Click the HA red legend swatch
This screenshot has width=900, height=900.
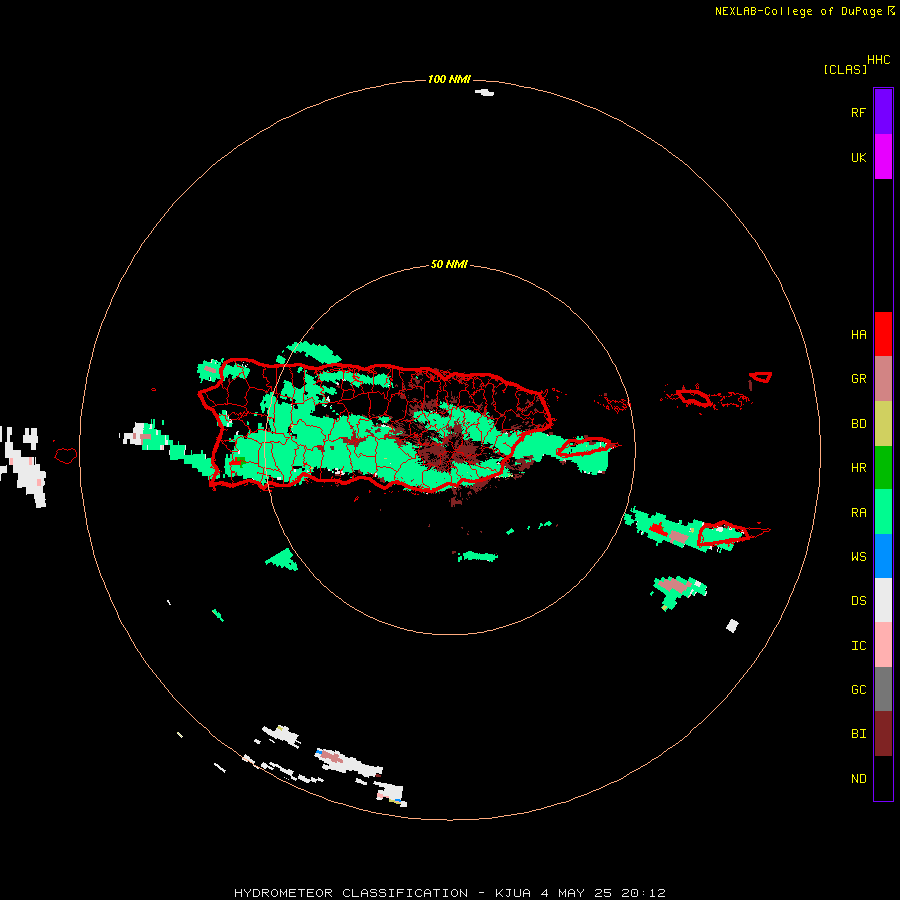883,334
